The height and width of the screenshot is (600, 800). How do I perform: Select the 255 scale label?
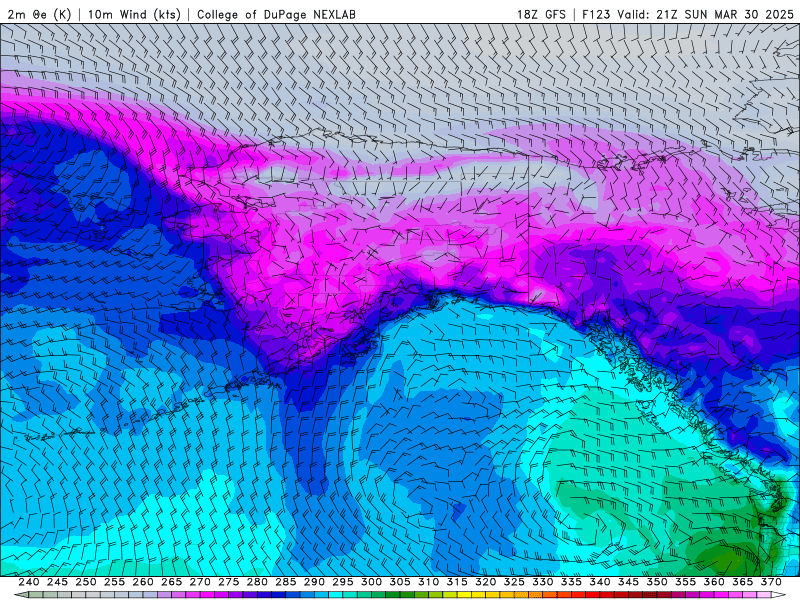114,582
